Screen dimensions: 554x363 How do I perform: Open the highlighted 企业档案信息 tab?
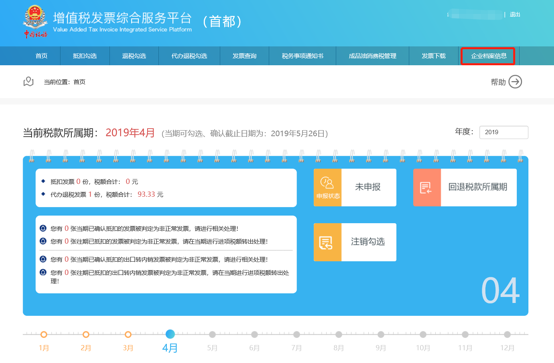tap(488, 56)
